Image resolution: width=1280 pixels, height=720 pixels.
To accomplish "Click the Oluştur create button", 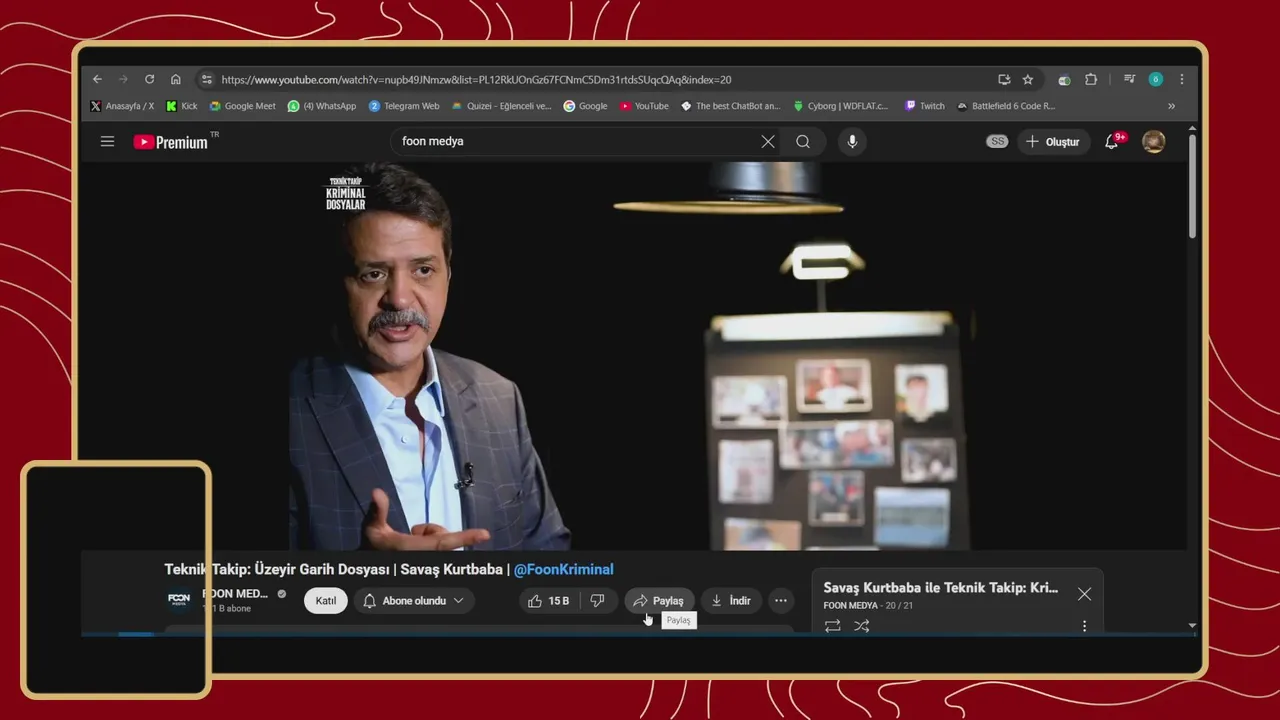I will (x=1053, y=141).
